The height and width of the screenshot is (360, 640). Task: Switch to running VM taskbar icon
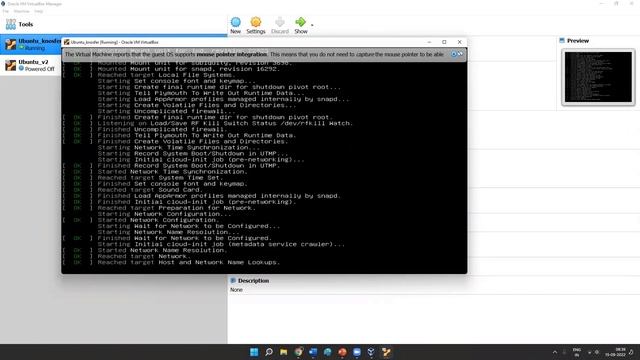click(x=386, y=352)
